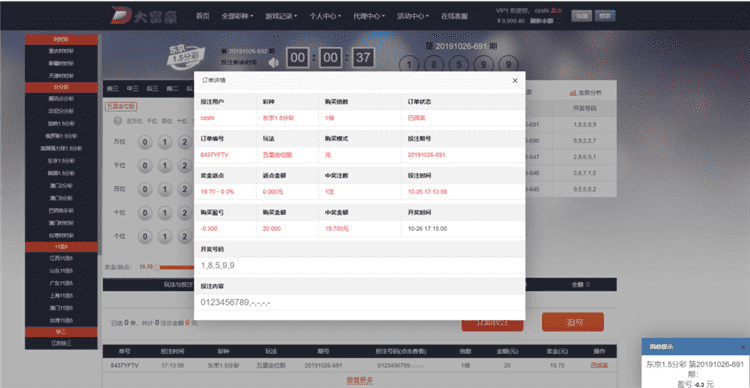The width and height of the screenshot is (750, 388).
Task: Click the red 退出 logout link
Action: [557, 10]
